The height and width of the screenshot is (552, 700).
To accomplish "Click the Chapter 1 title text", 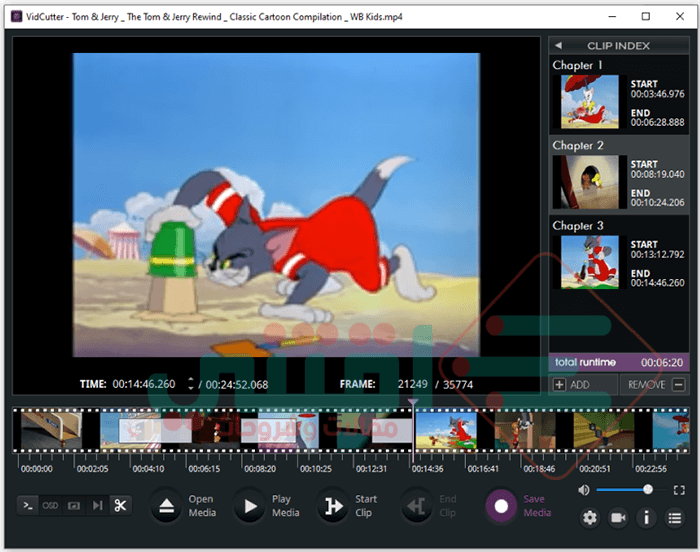I will tap(578, 65).
